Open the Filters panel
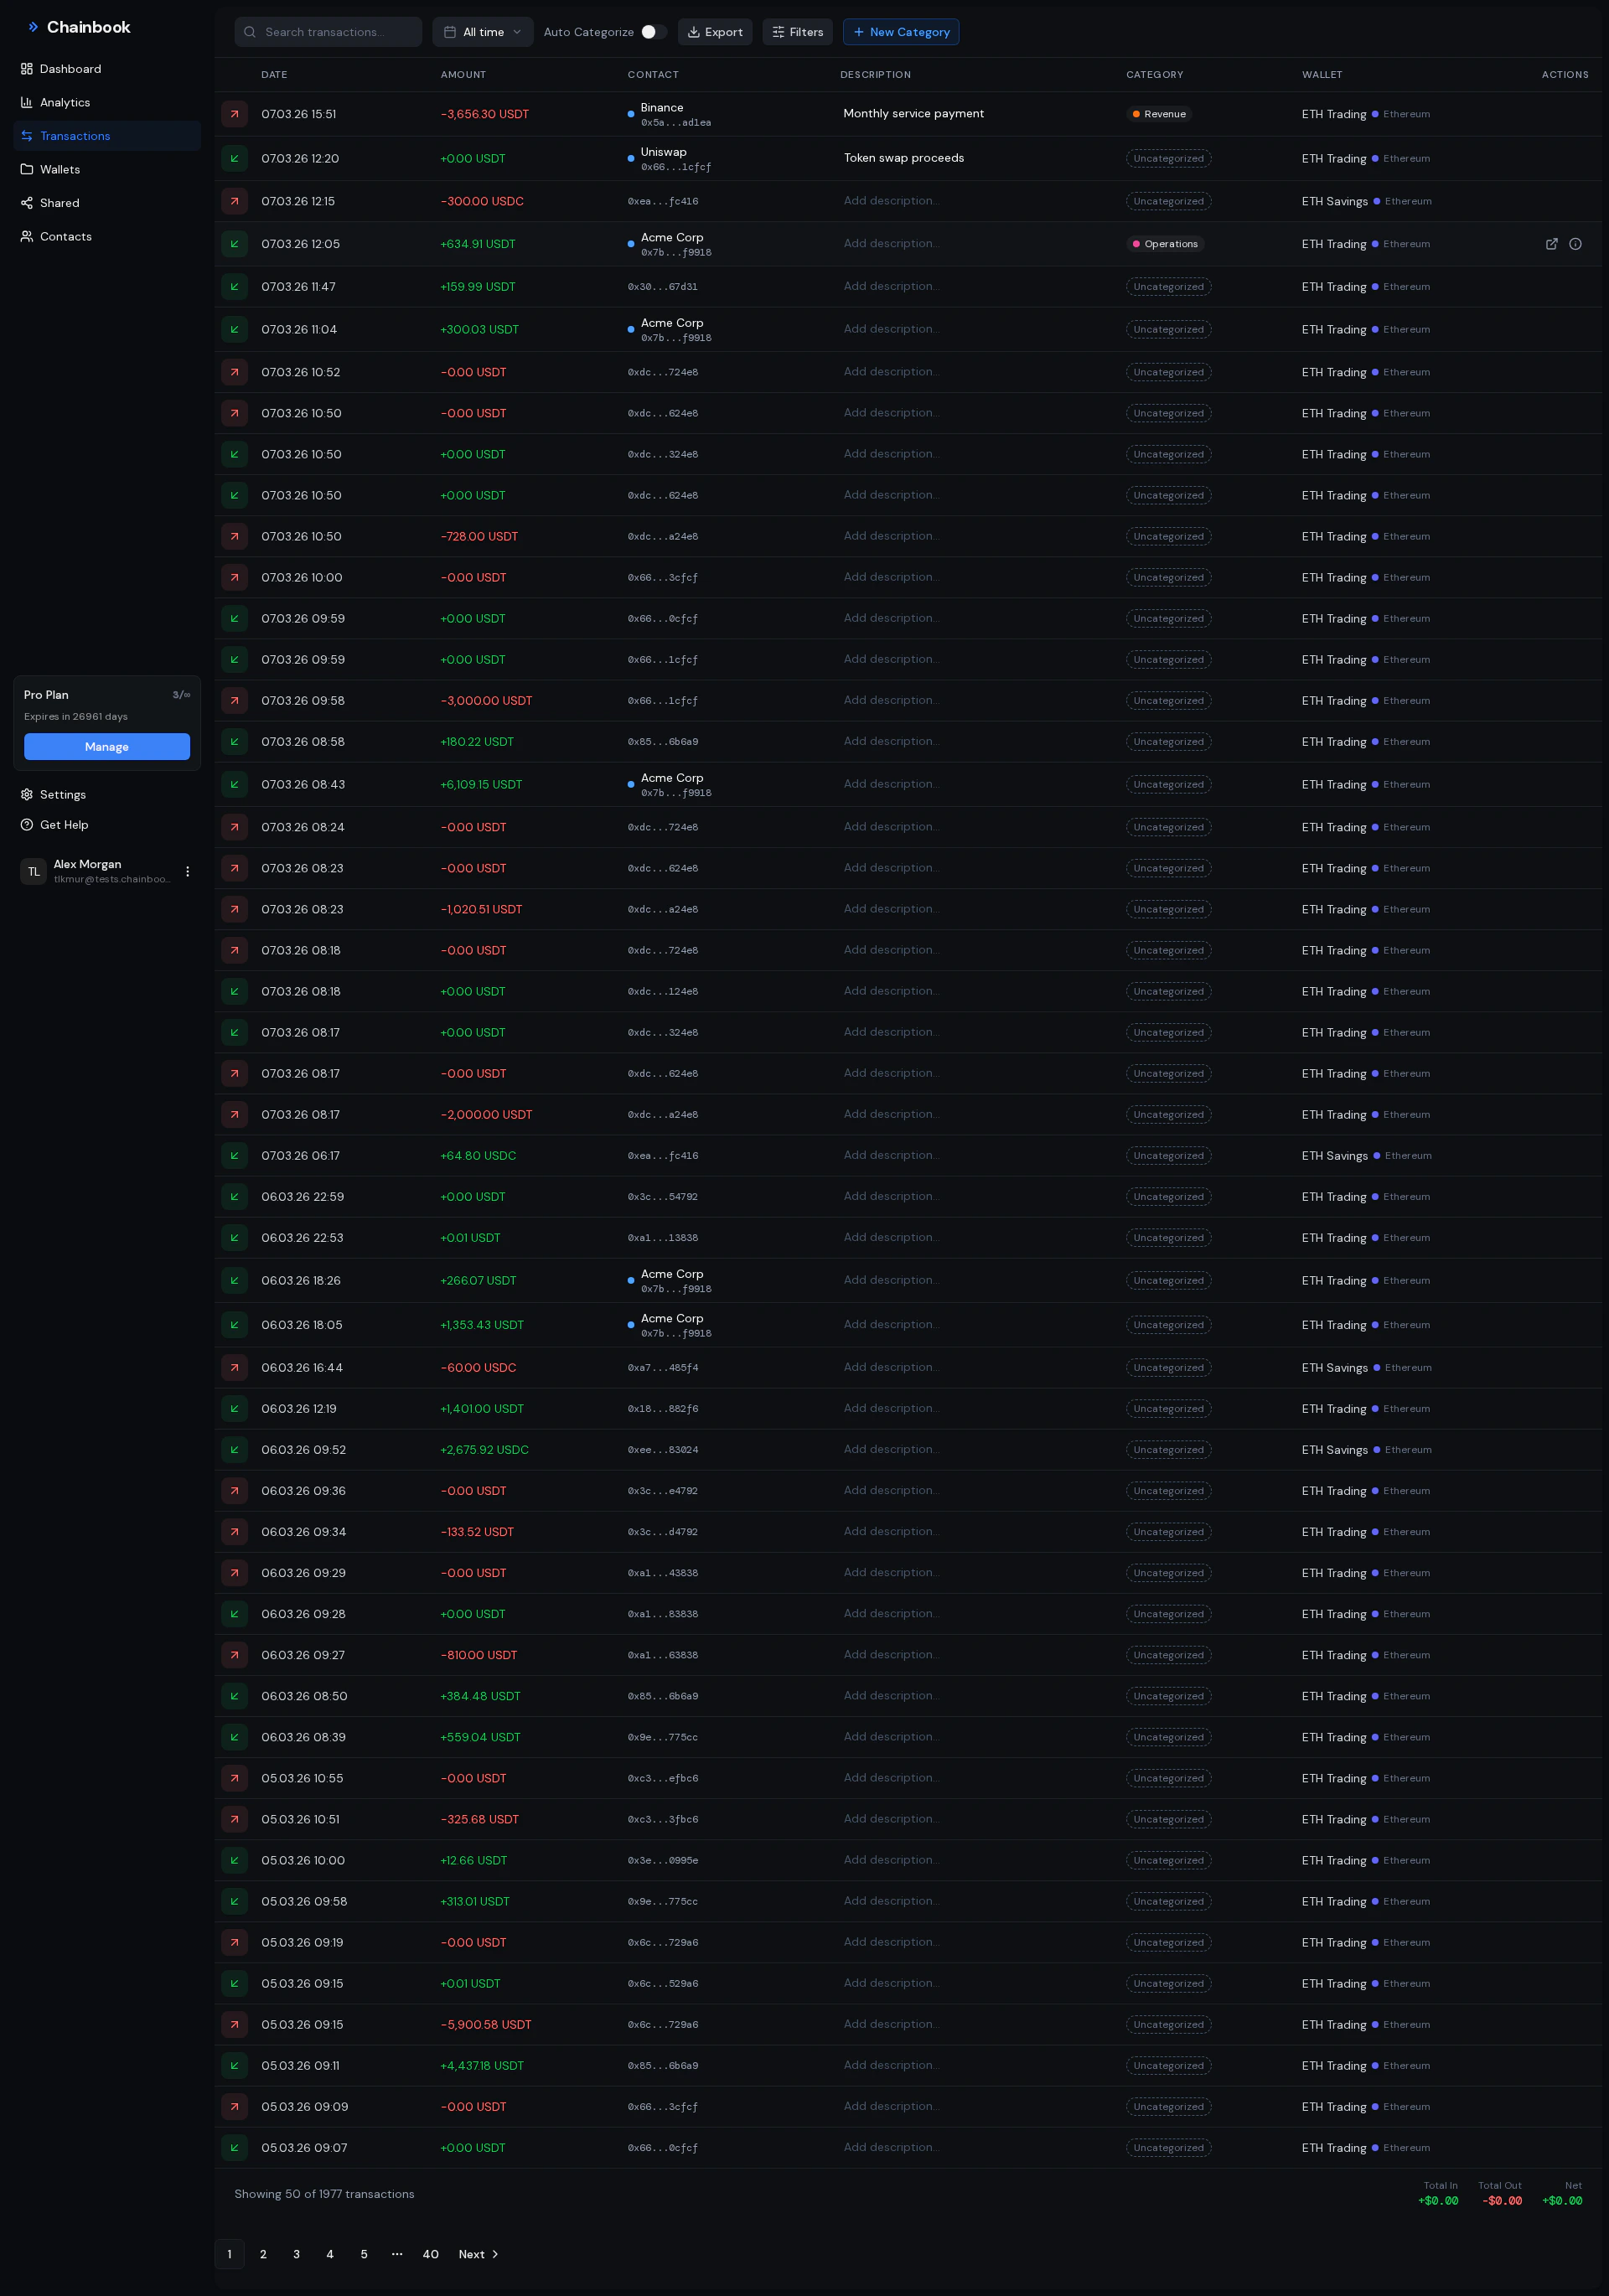Image resolution: width=1609 pixels, height=2296 pixels. [x=797, y=31]
